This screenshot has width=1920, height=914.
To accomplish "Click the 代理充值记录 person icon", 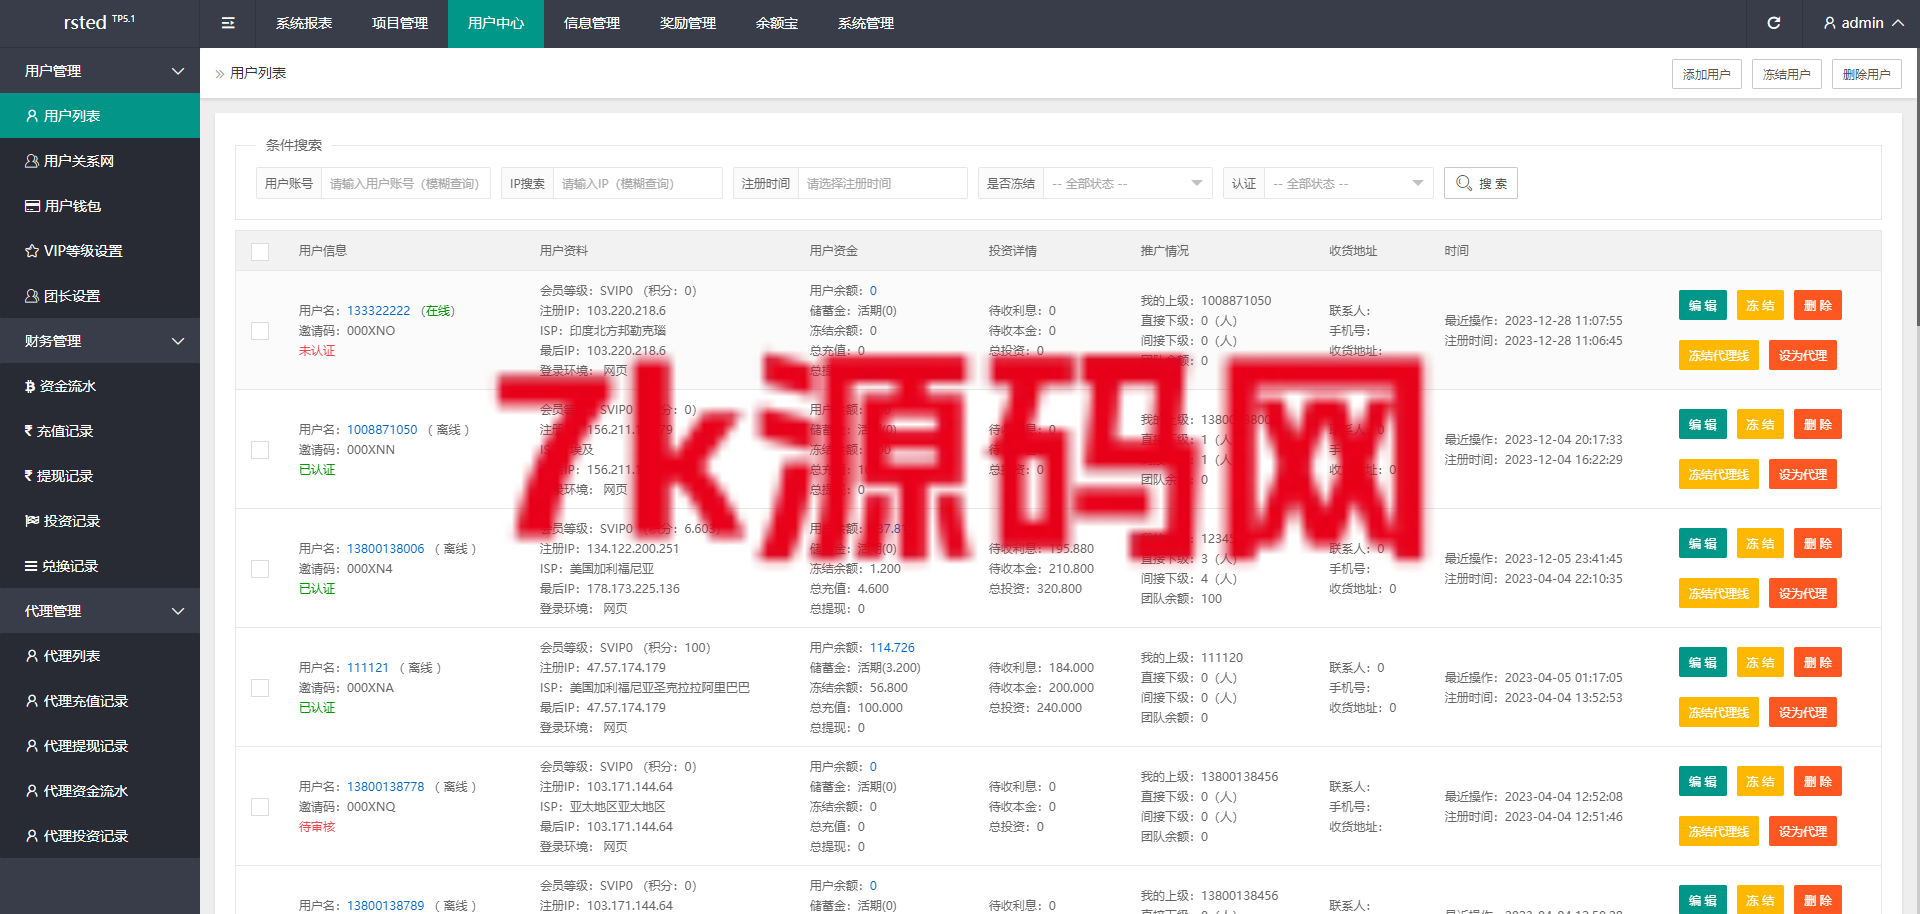I will pos(32,701).
